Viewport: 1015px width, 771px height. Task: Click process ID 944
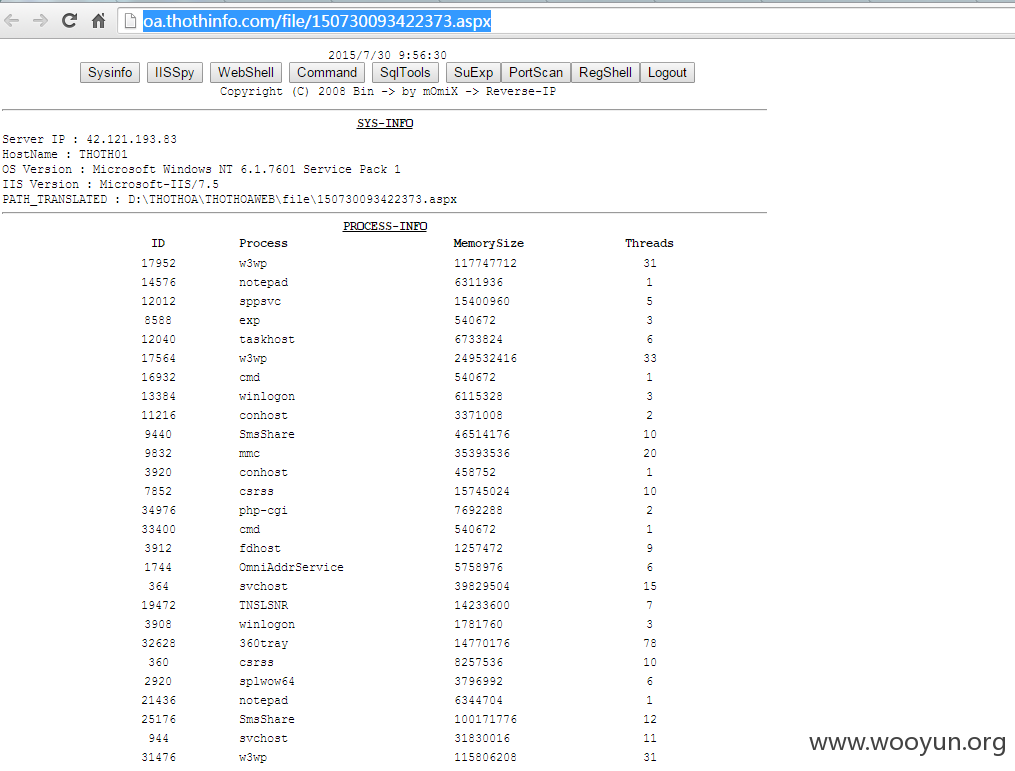pos(159,738)
